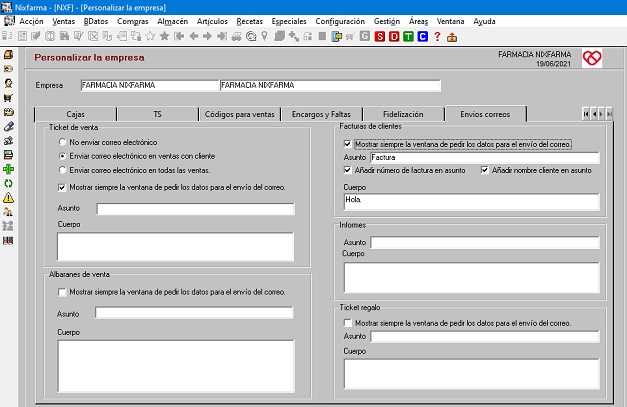Image resolution: width=627 pixels, height=407 pixels.
Task: Toggle 'Añadir nombre cliente en asunto'
Action: click(x=485, y=170)
